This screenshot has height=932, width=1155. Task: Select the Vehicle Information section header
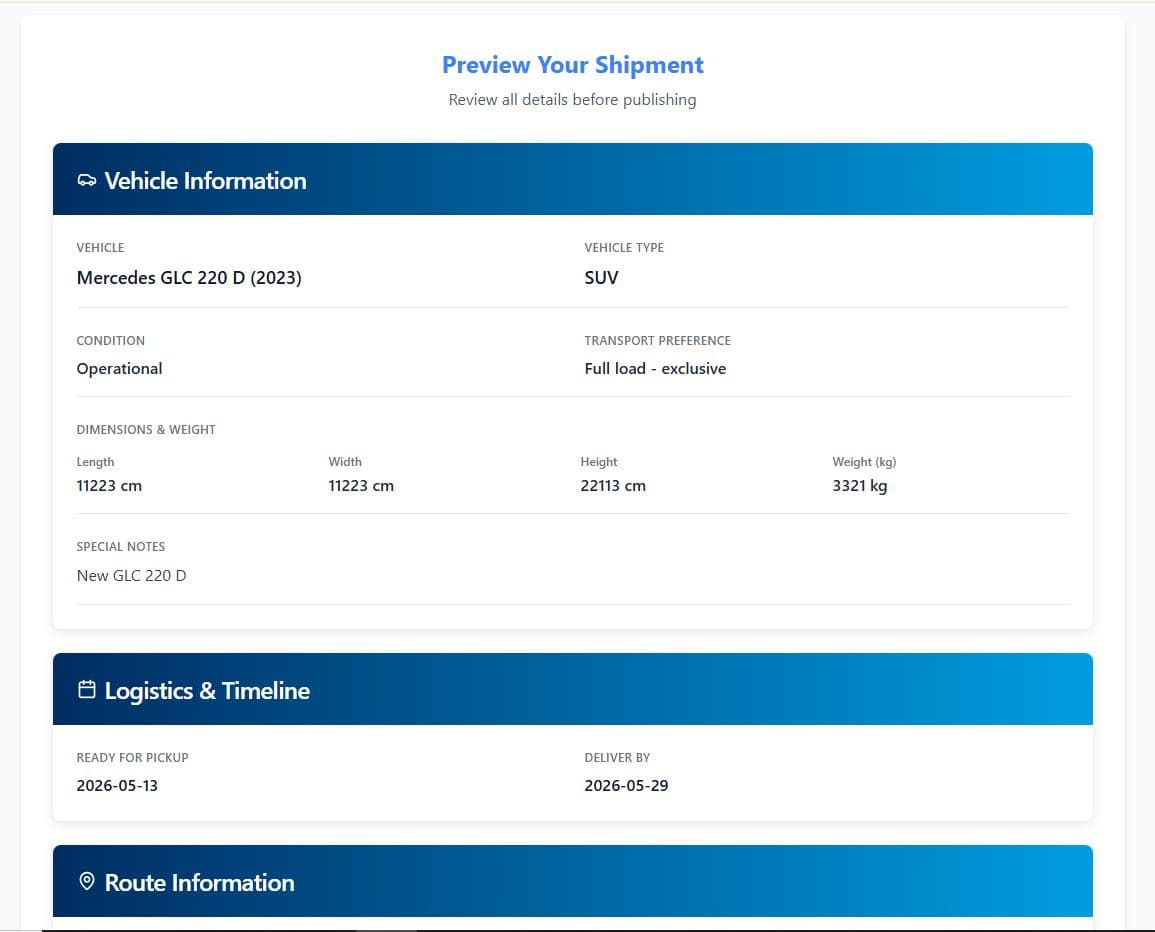pos(572,179)
